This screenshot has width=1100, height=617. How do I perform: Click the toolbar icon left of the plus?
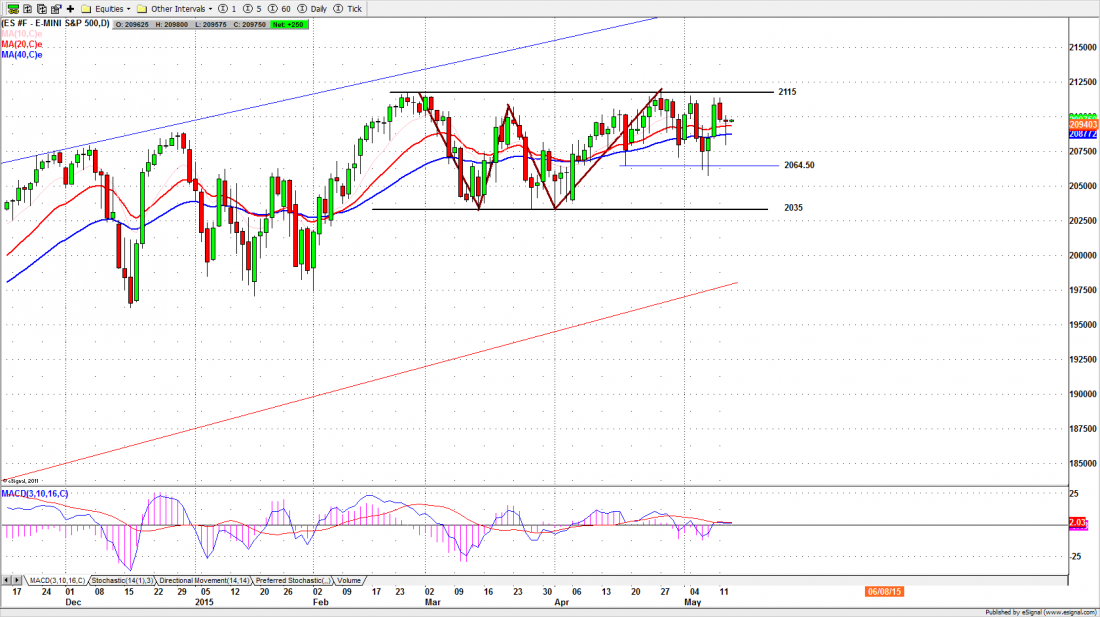click(x=54, y=7)
